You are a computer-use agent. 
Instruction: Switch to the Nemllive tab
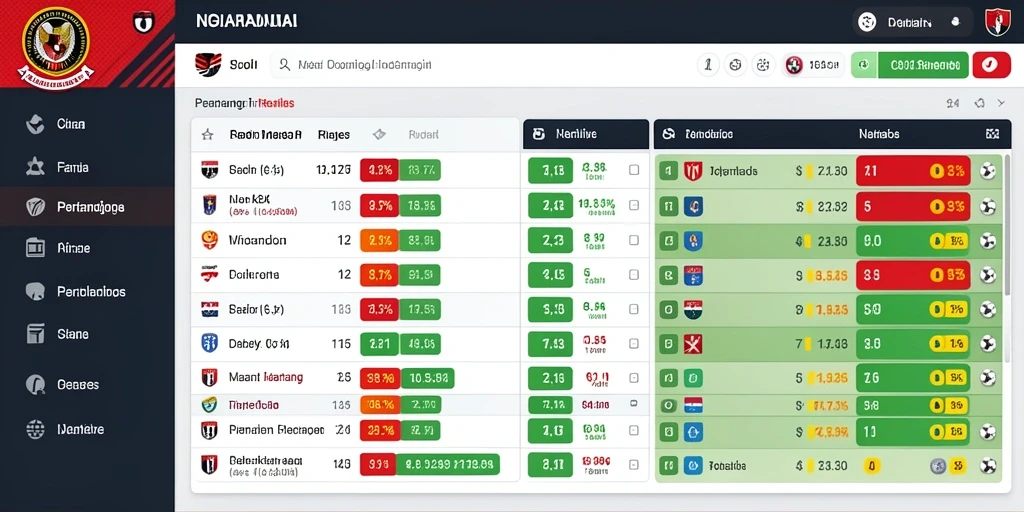[x=586, y=134]
